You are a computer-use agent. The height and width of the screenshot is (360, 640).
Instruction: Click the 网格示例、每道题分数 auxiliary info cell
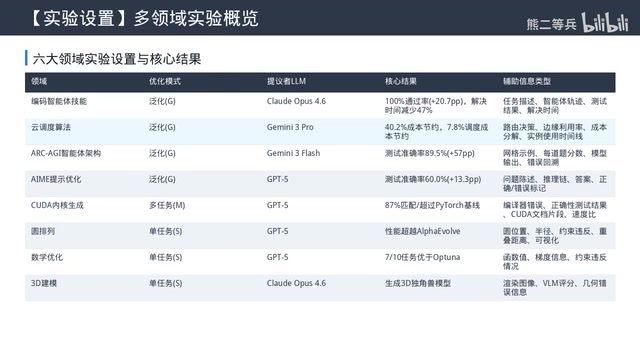click(x=555, y=158)
